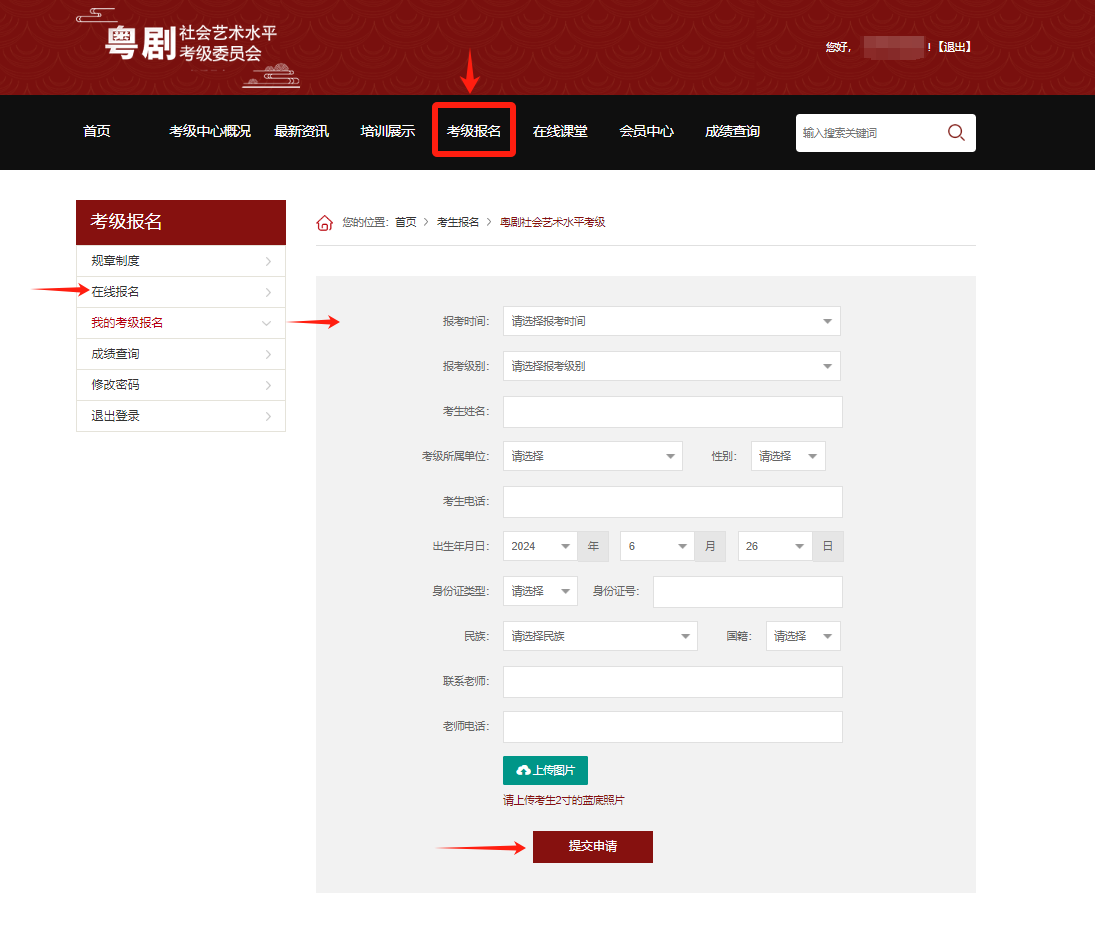
Task: Open the birth month dropdown showing 6
Action: pyautogui.click(x=656, y=546)
